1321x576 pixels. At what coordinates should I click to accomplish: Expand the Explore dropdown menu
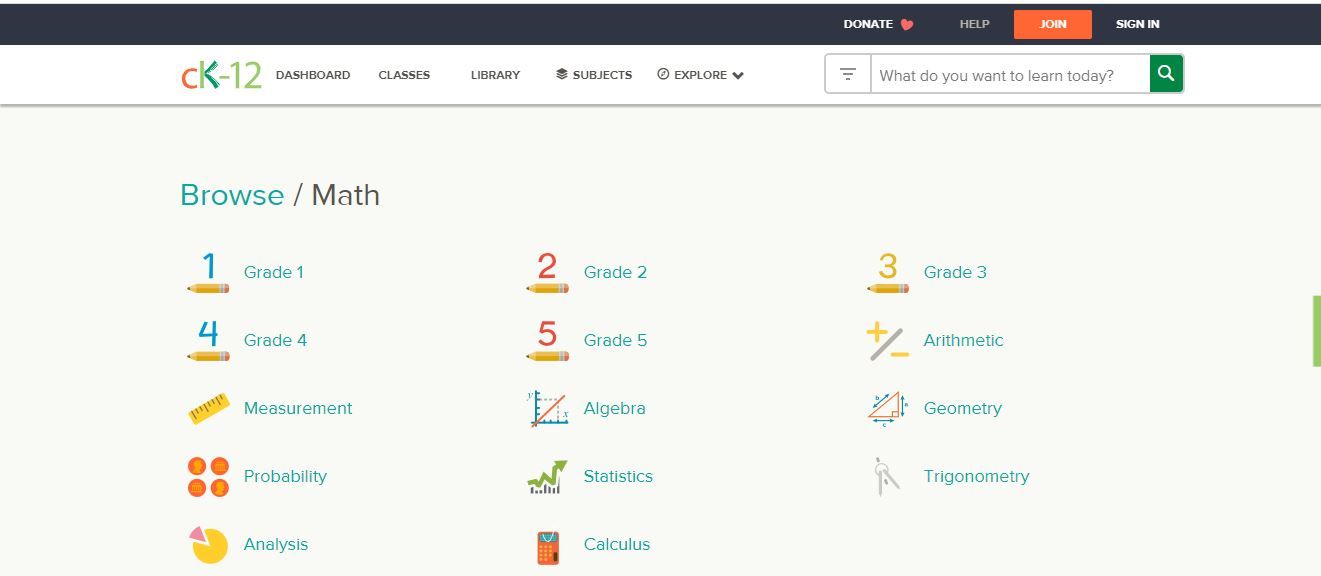click(x=700, y=75)
